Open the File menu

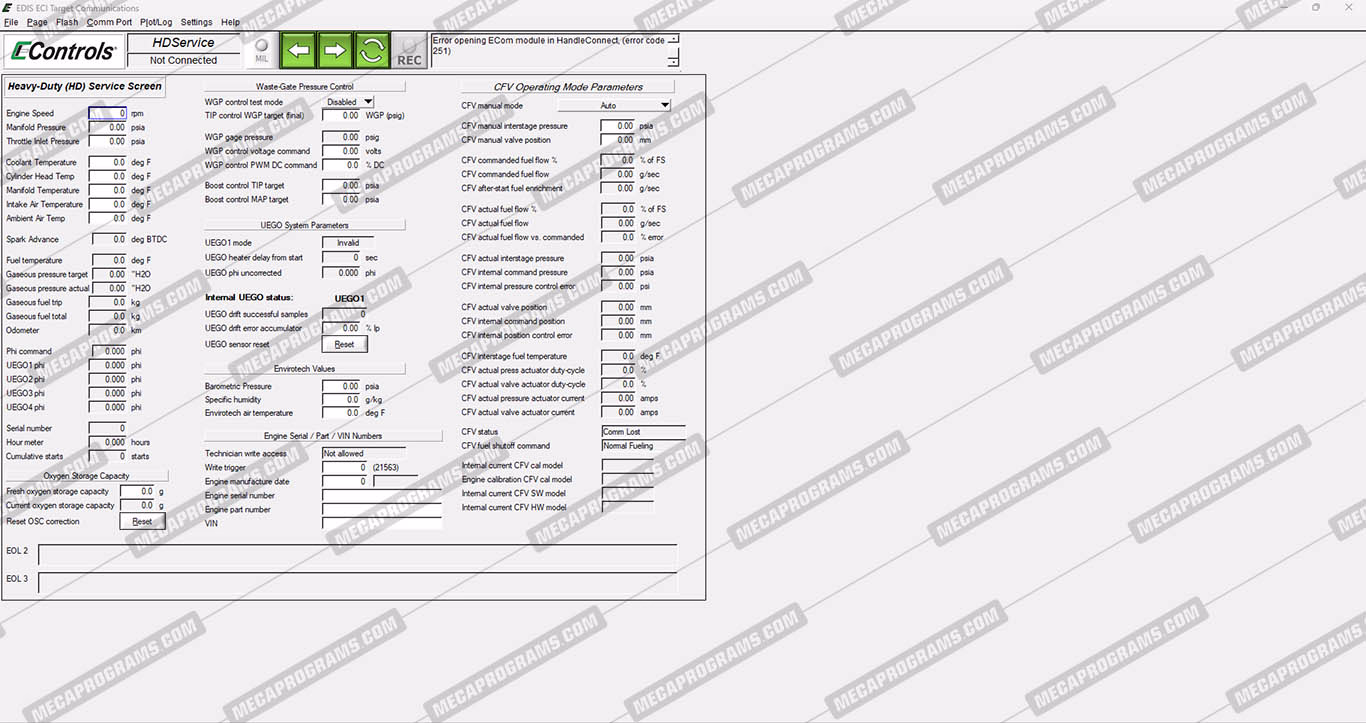coord(11,22)
